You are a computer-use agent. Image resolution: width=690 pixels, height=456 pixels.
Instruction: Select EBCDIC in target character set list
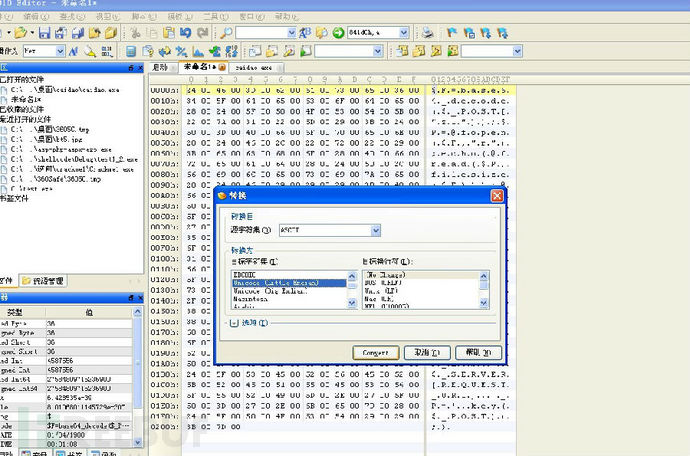[245, 274]
